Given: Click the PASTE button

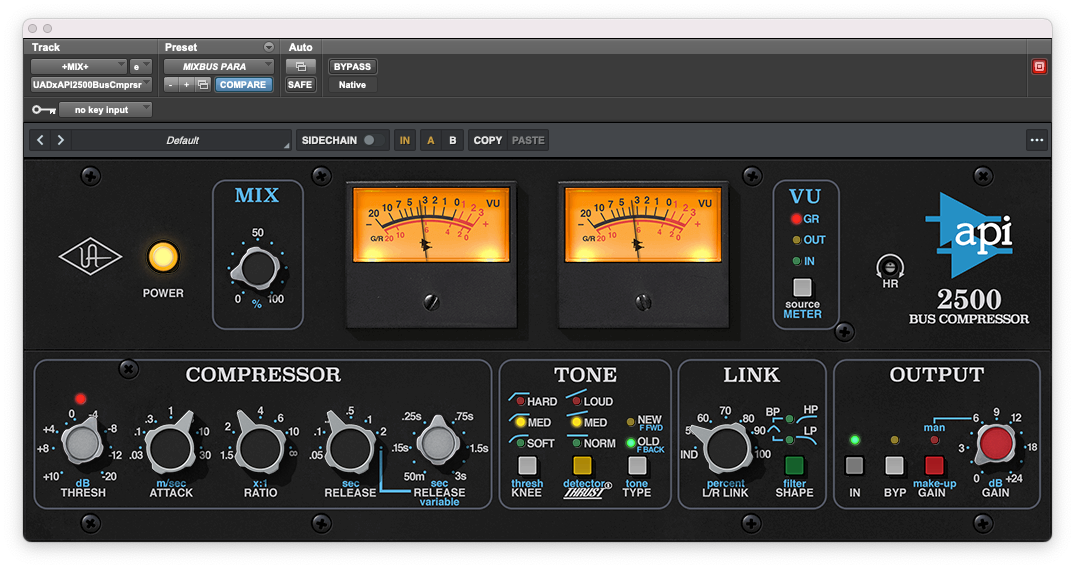Looking at the screenshot, I should (528, 141).
